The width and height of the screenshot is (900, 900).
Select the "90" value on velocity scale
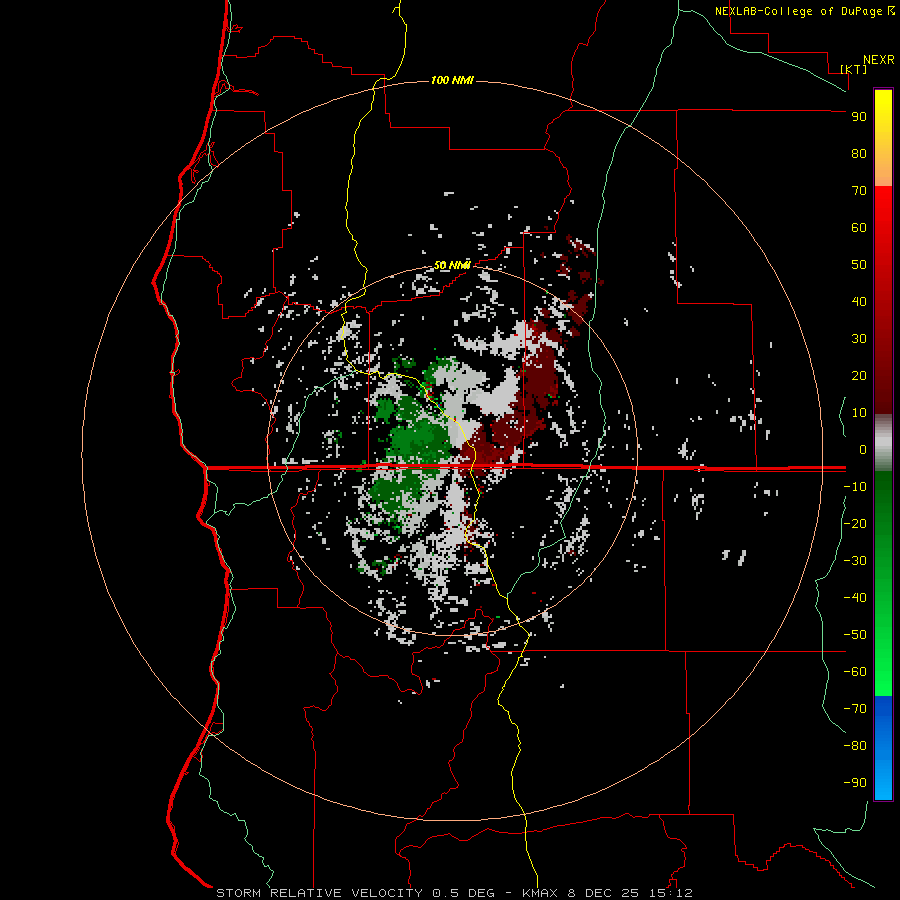(x=859, y=117)
